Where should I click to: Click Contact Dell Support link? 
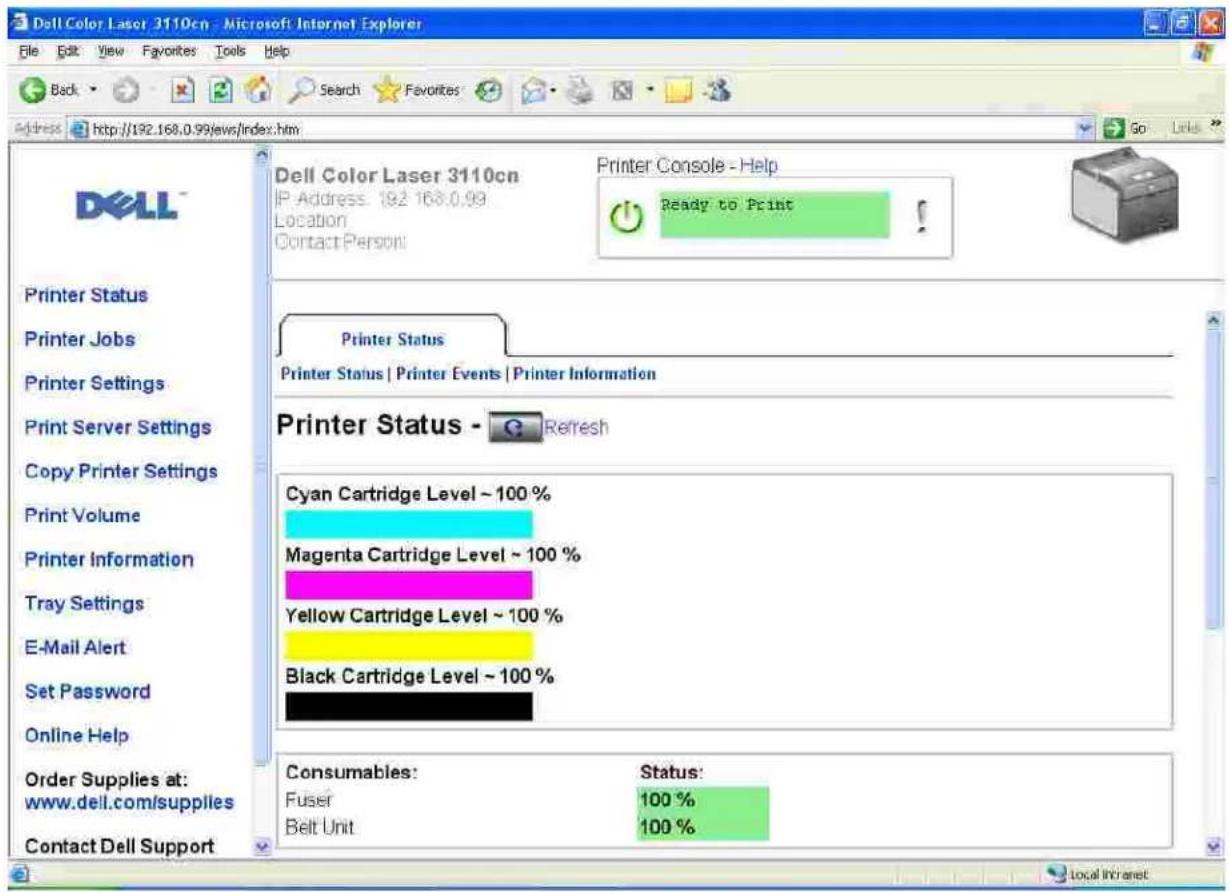pos(118,847)
